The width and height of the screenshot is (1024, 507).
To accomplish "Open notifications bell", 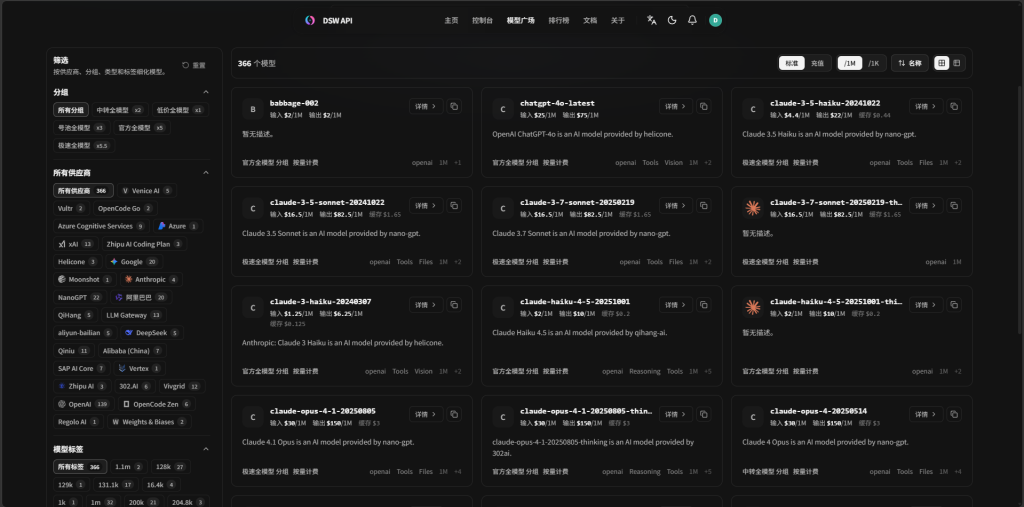I will click(692, 20).
